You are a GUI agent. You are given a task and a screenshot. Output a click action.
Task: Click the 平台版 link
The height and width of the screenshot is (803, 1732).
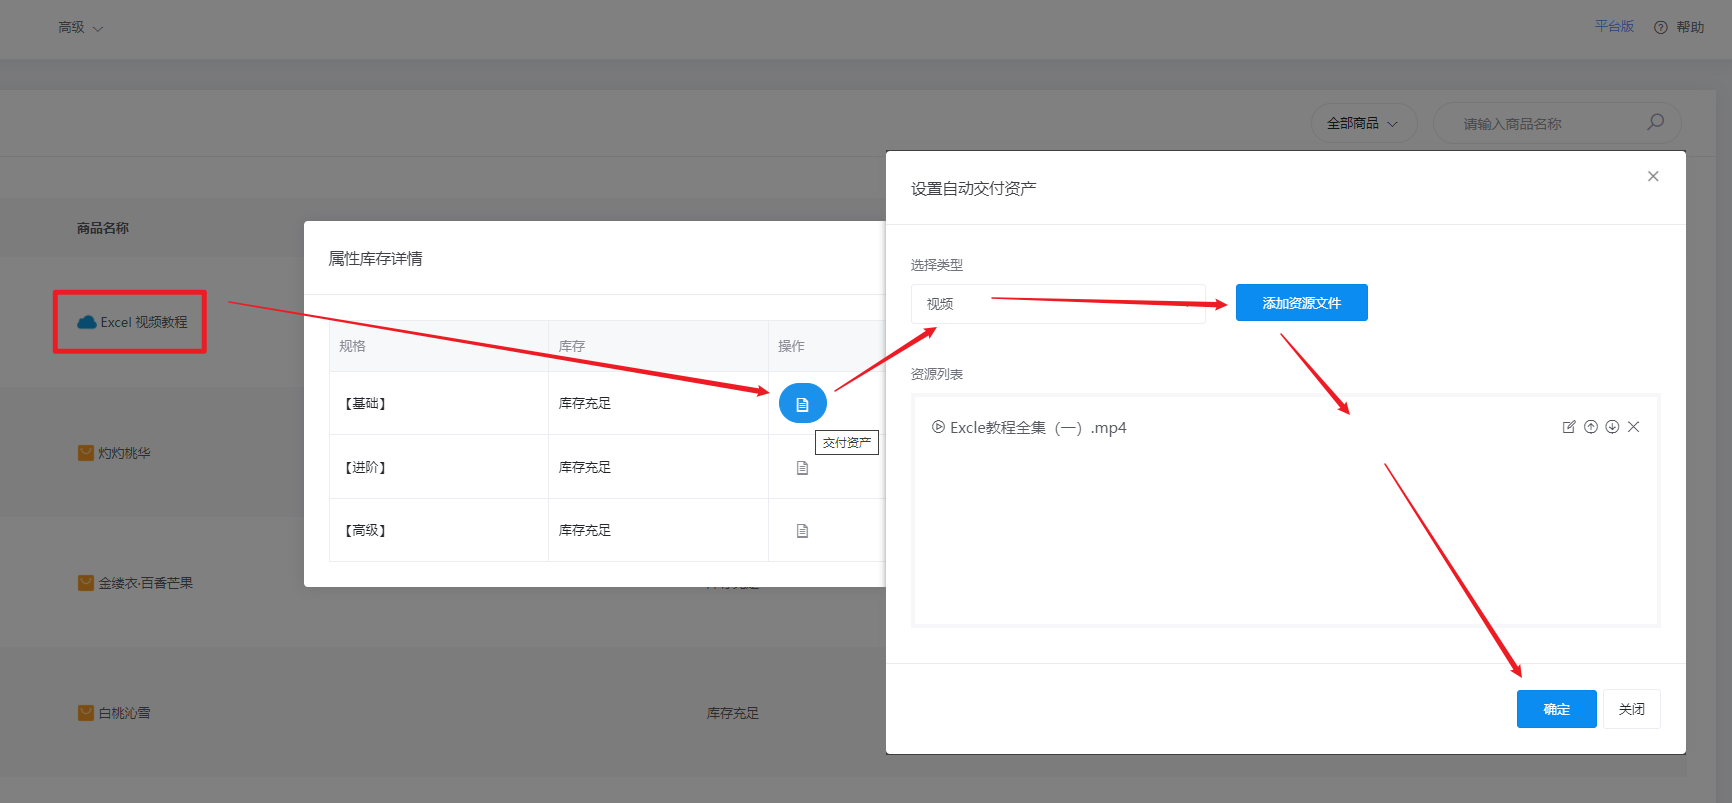(1614, 26)
